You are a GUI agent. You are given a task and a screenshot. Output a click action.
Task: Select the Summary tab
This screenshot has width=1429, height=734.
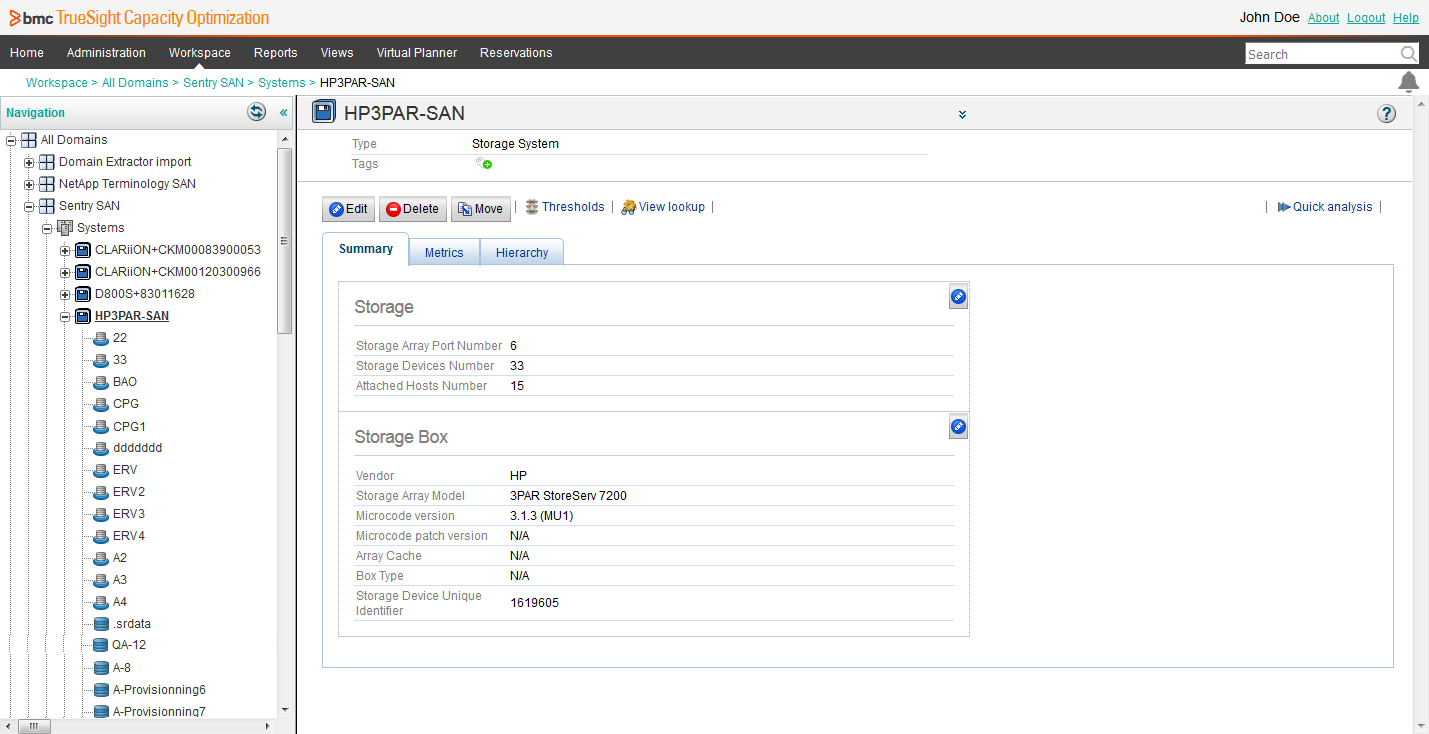[366, 249]
